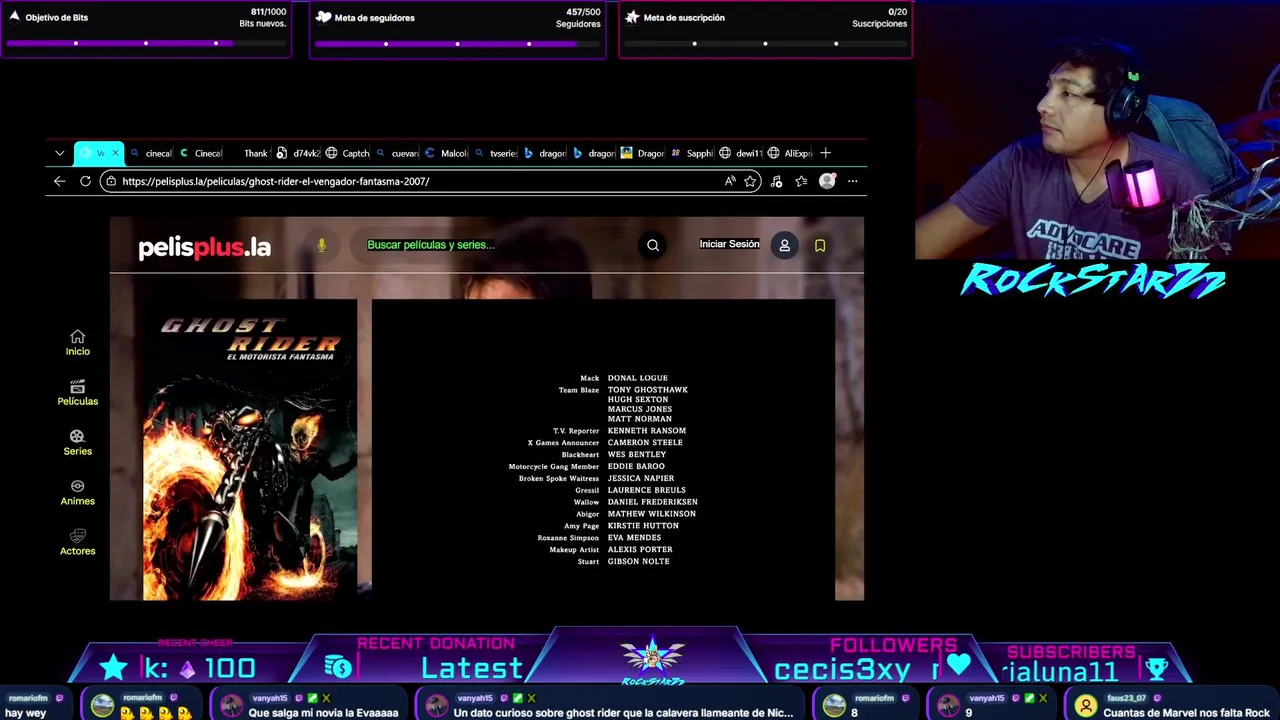Click the SUBSCRIBERS label in overlay

point(1071,652)
